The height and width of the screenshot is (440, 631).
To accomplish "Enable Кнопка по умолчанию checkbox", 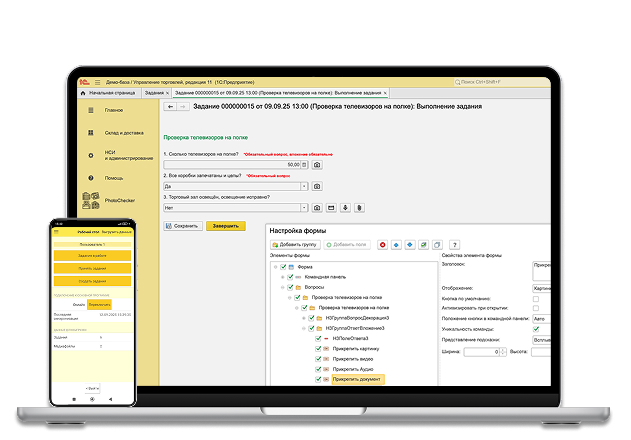I will click(536, 297).
